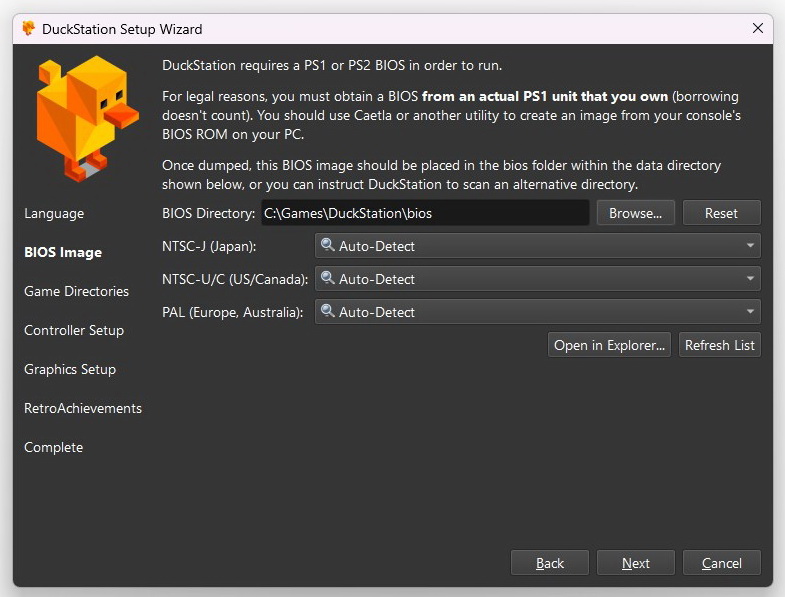Viewport: 785px width, 597px height.
Task: Click Next to continue the wizard
Action: 636,563
